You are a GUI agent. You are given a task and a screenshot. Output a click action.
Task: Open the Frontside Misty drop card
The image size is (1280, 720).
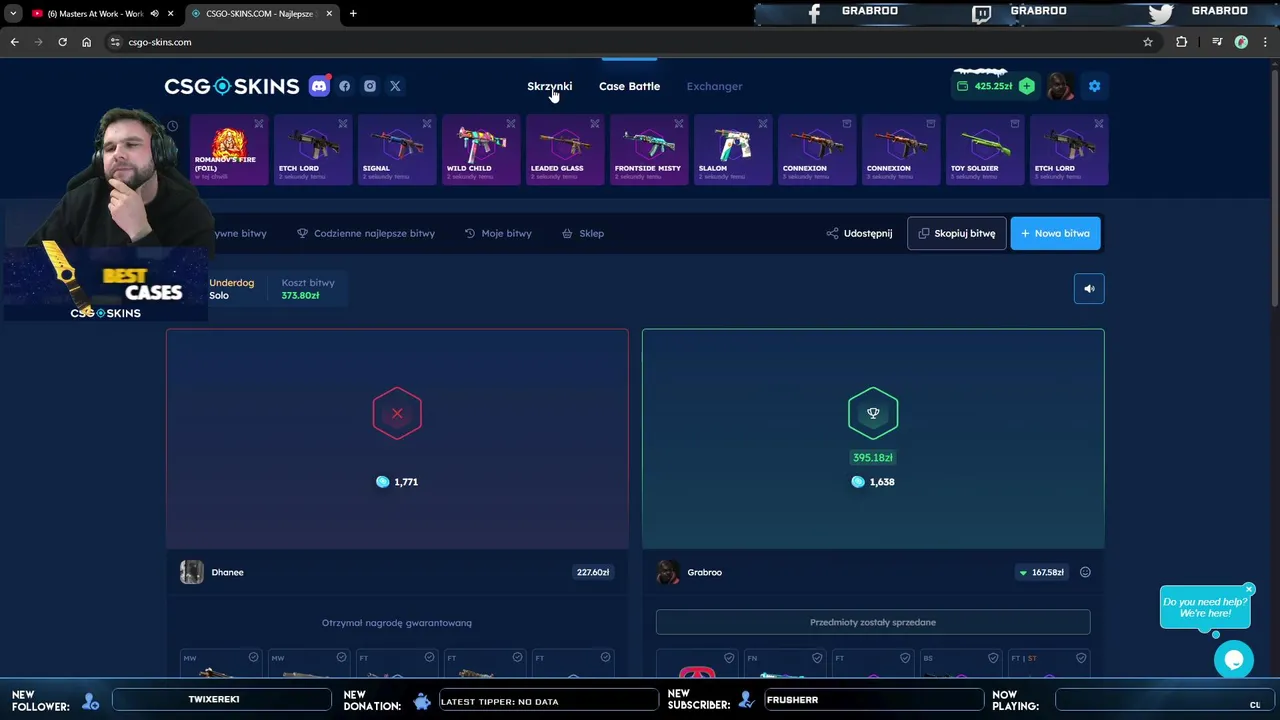click(649, 150)
